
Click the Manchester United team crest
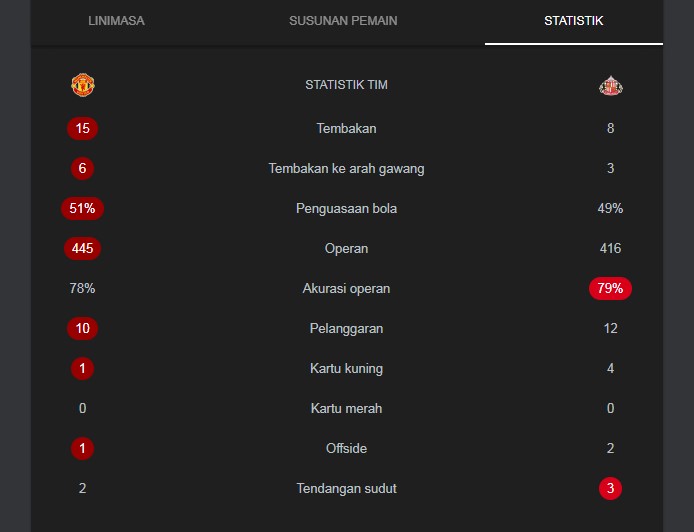click(82, 85)
